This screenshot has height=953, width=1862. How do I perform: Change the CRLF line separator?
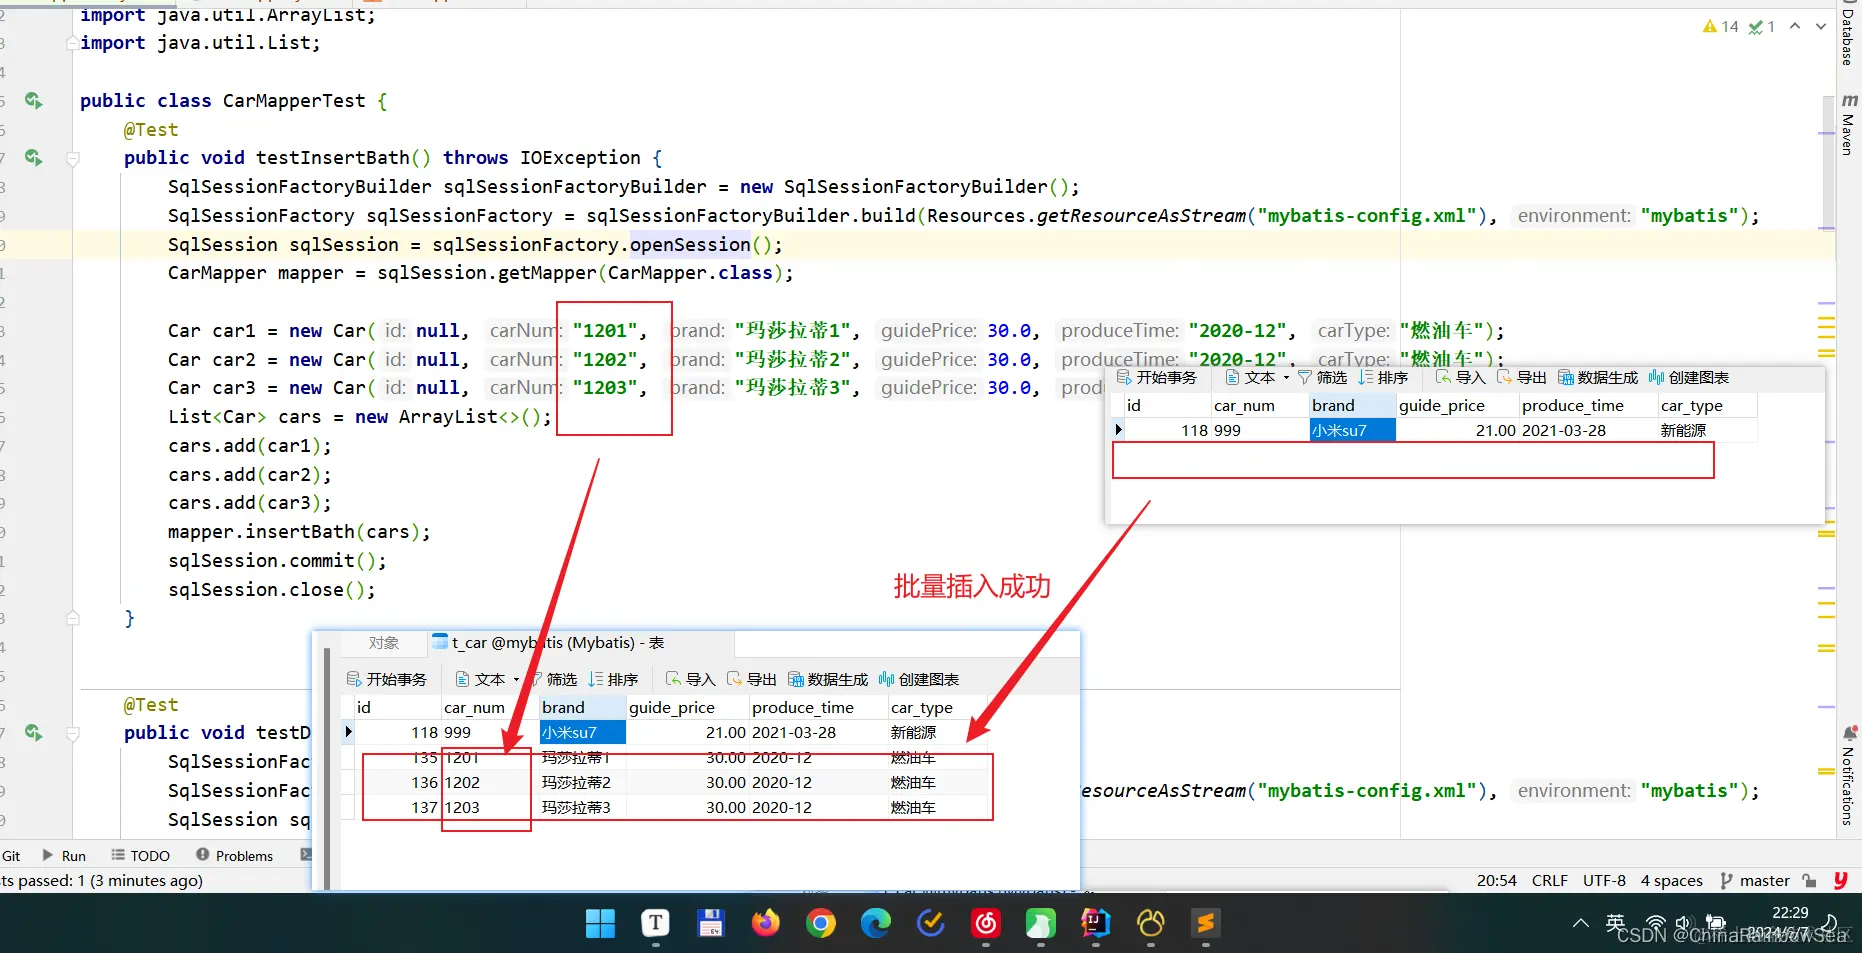click(1550, 881)
